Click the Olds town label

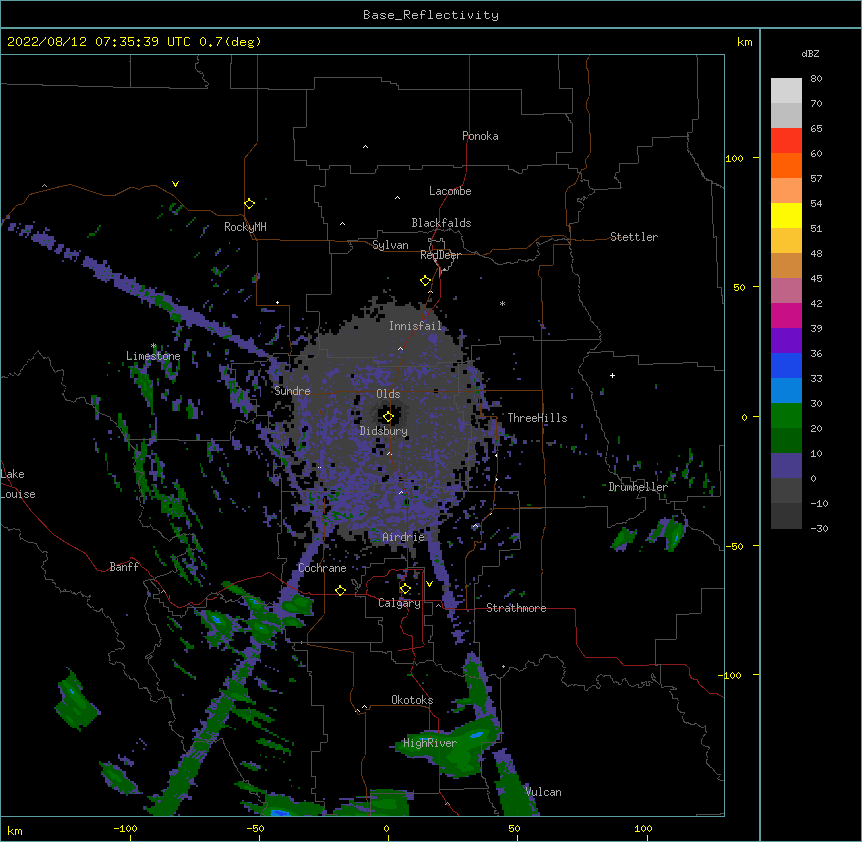pyautogui.click(x=388, y=394)
